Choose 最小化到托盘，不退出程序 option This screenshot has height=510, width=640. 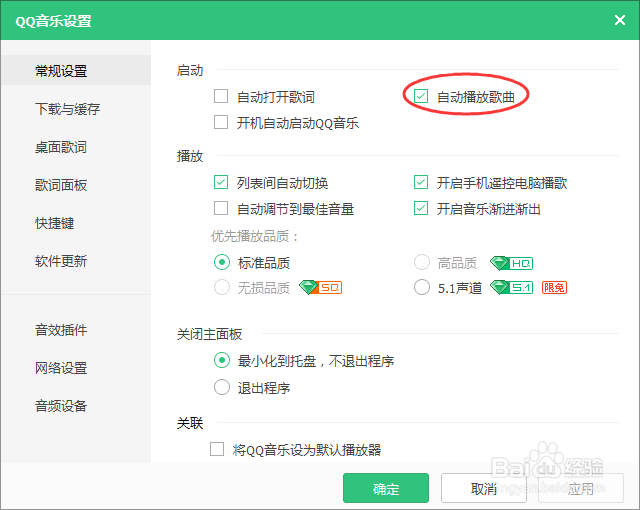point(222,360)
